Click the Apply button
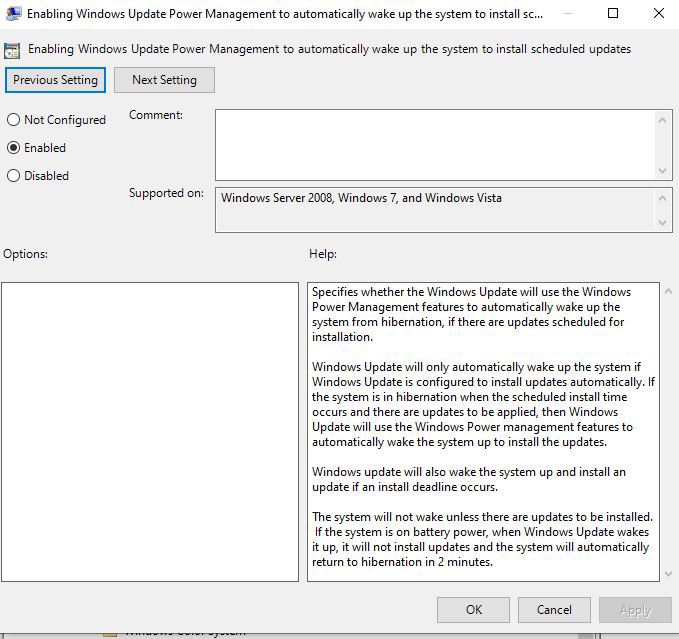 click(635, 610)
